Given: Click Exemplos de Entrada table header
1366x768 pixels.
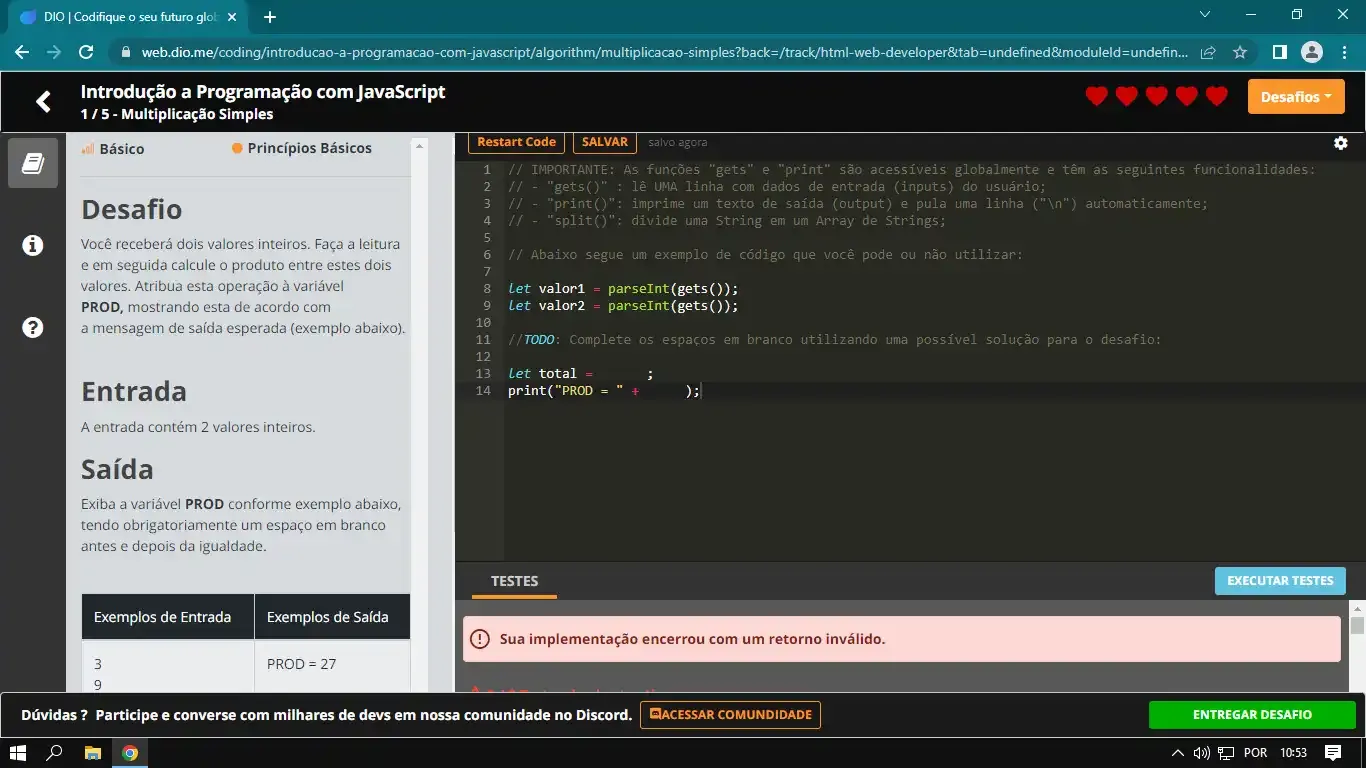Looking at the screenshot, I should pos(168,617).
